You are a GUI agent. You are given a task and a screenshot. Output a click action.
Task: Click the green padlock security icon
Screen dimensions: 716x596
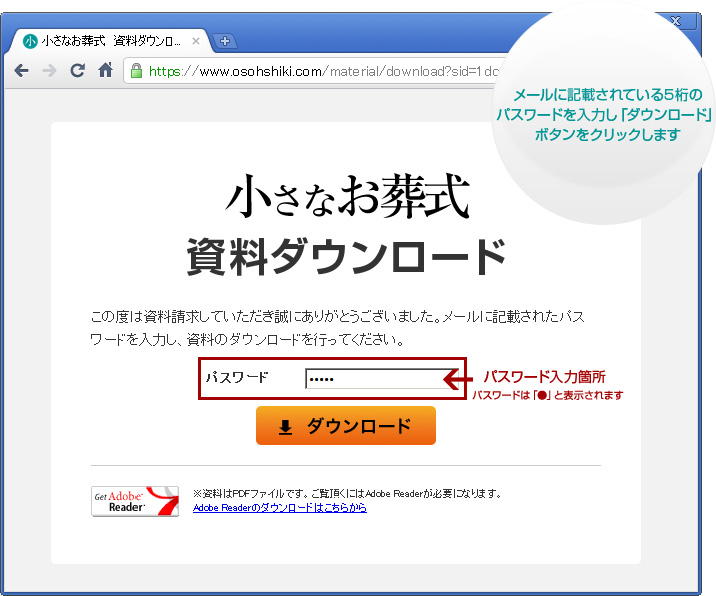coord(136,71)
